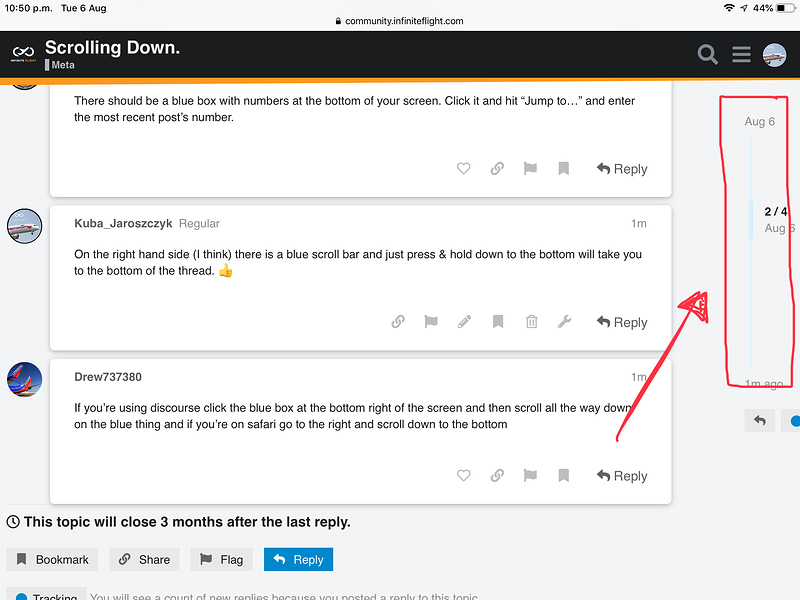Viewport: 800px width, 600px height.
Task: Bookmark Kuba_Jaroszczyk's post
Action: [x=498, y=321]
